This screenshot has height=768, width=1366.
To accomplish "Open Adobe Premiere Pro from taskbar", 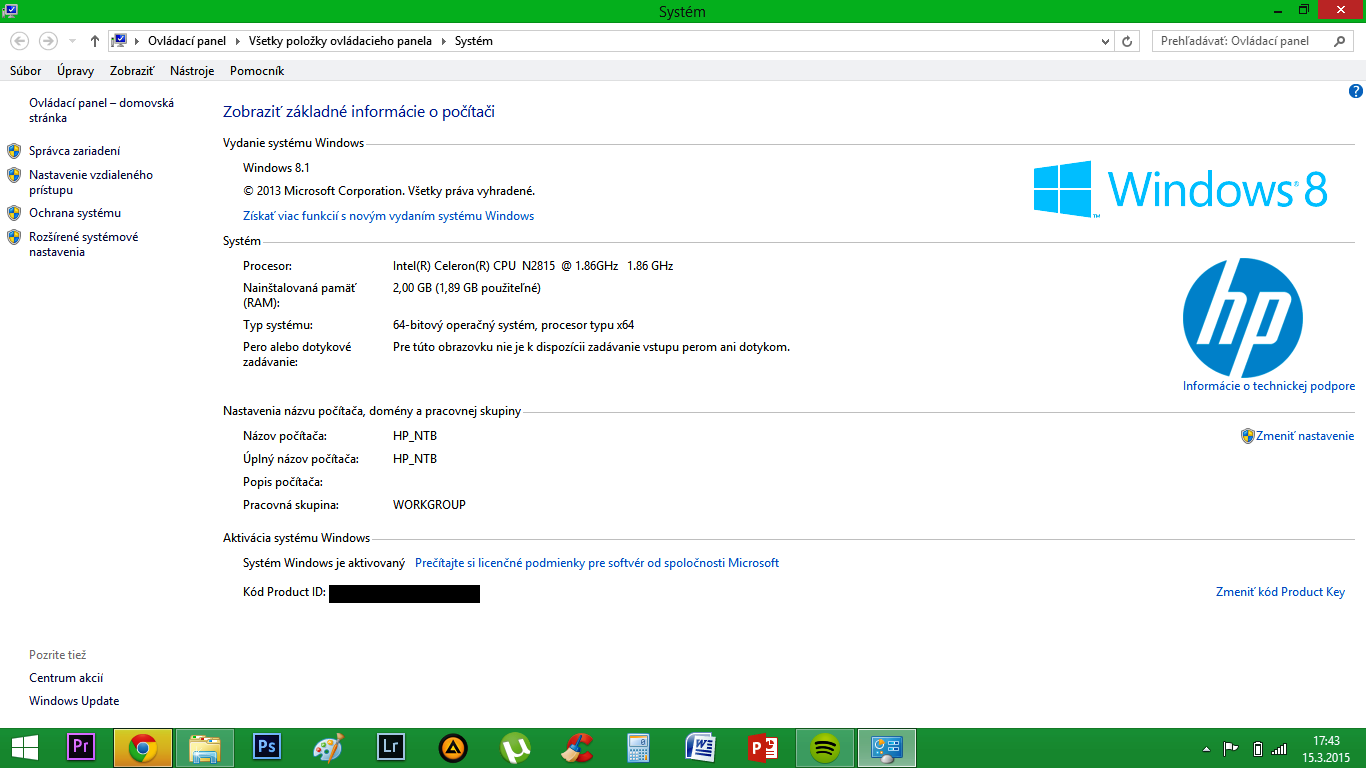I will coord(80,747).
